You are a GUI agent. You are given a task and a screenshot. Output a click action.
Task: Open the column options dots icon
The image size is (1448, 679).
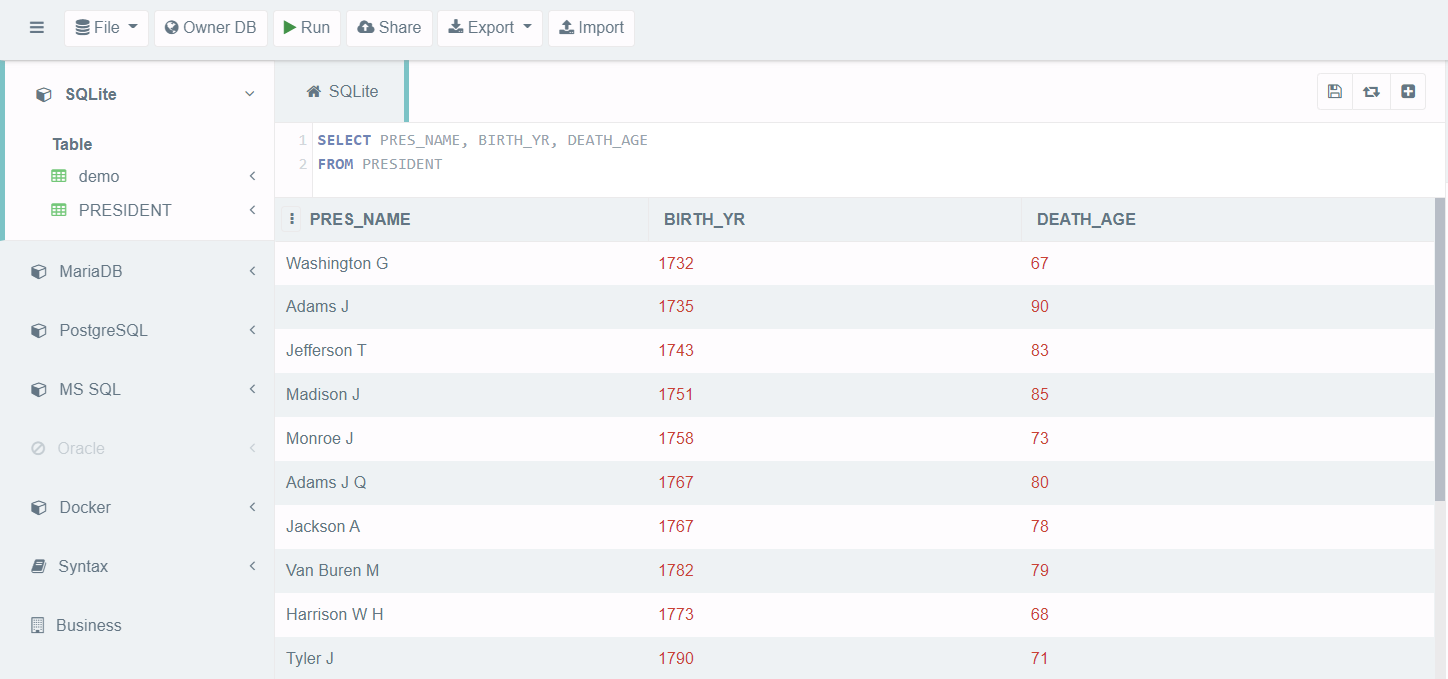[x=291, y=219]
